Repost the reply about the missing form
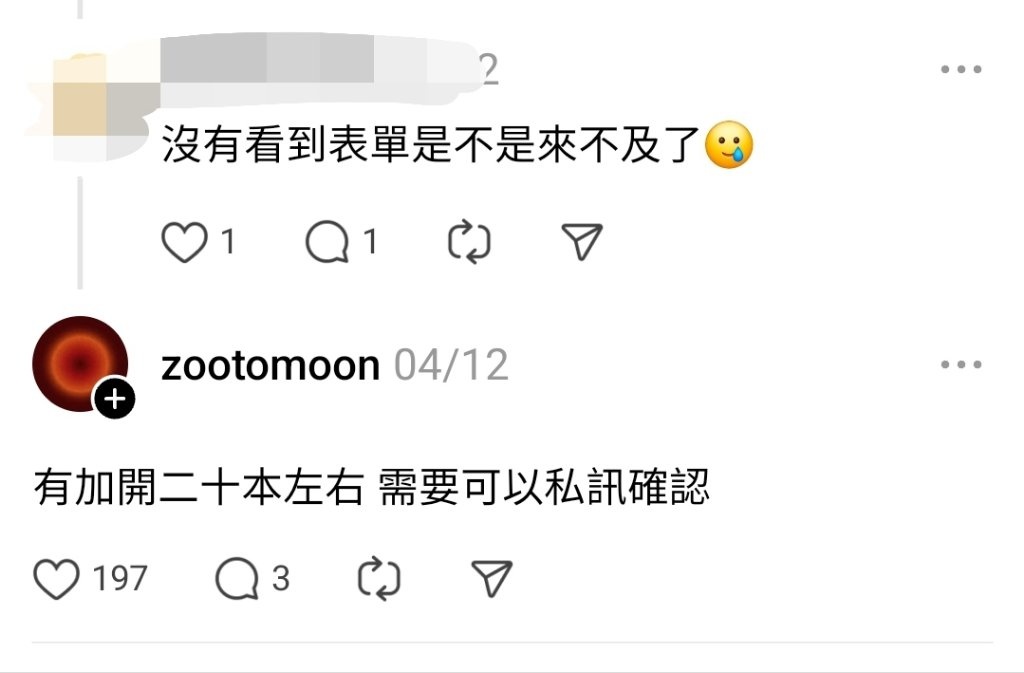The width and height of the screenshot is (1024, 673). pyautogui.click(x=469, y=242)
